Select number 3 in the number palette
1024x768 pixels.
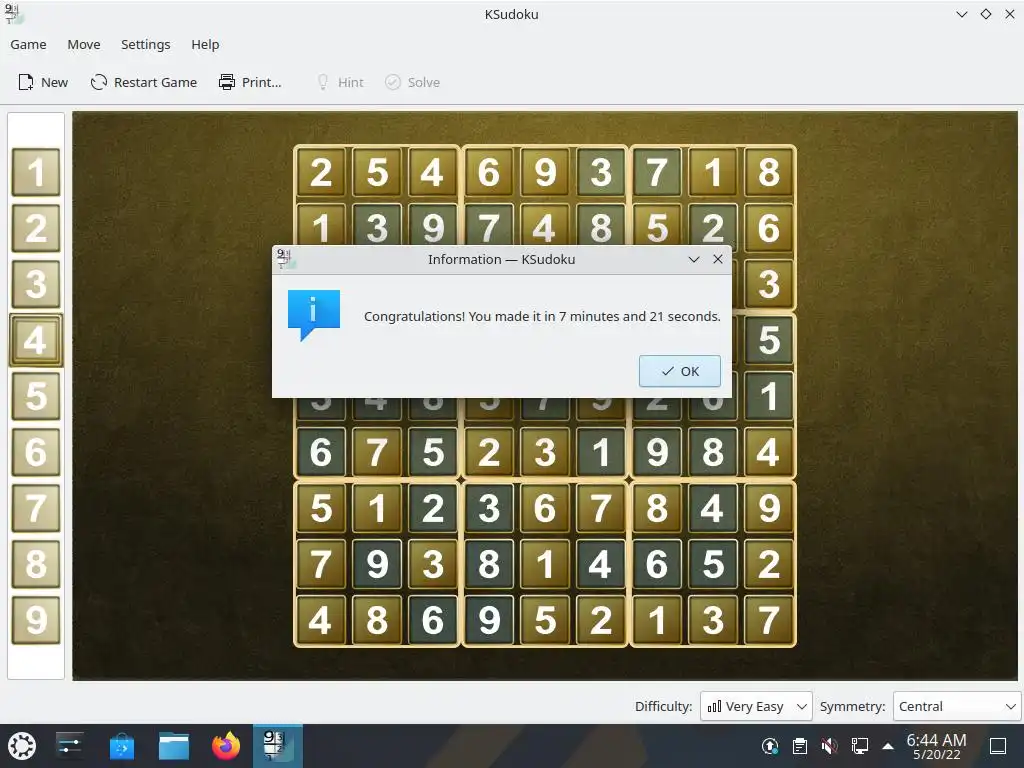[36, 284]
